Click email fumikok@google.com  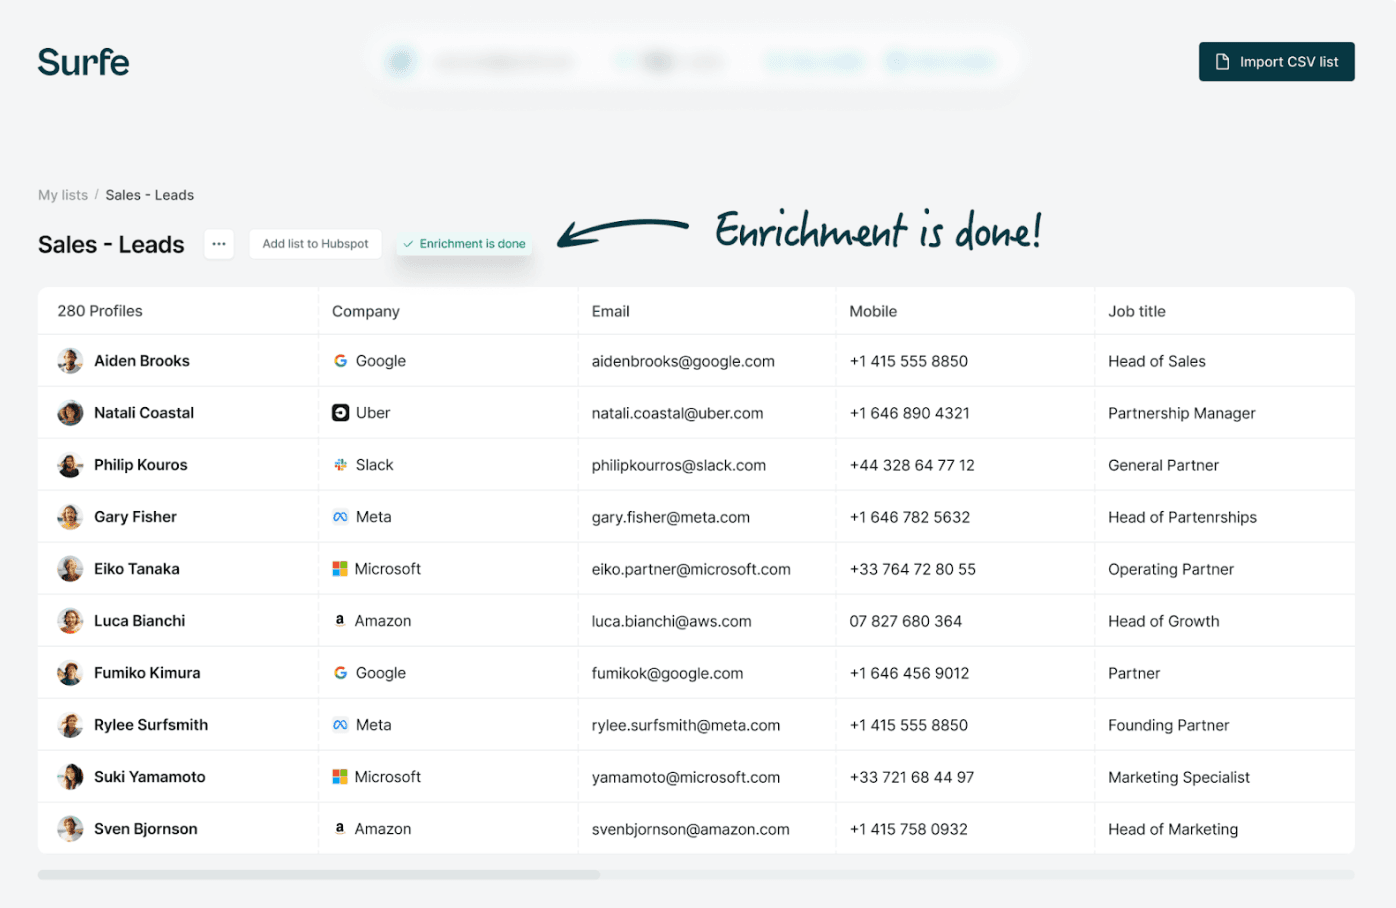(667, 673)
